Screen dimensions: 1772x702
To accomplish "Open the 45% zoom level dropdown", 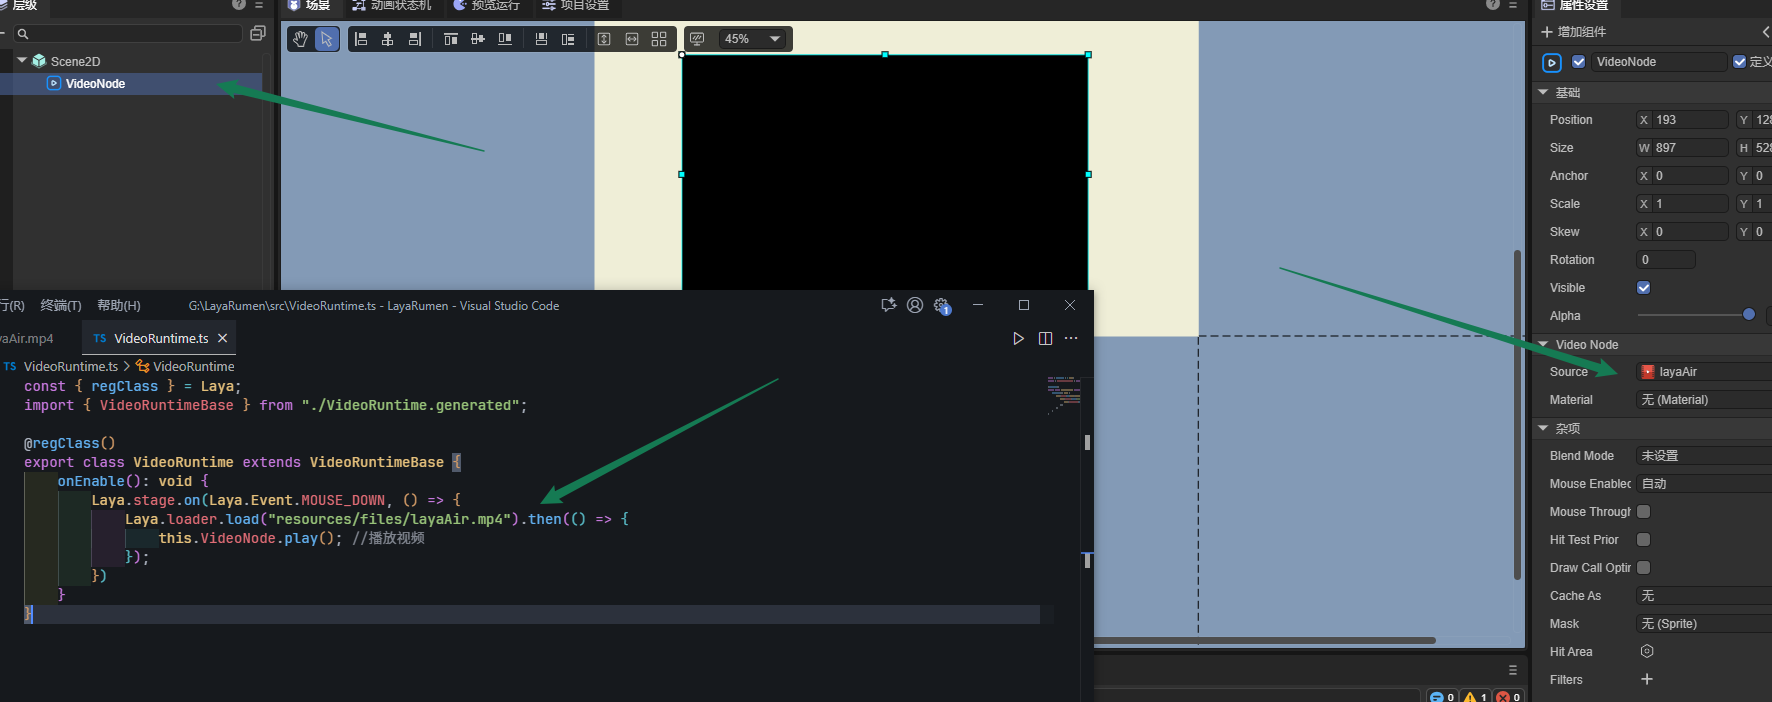I will (752, 39).
